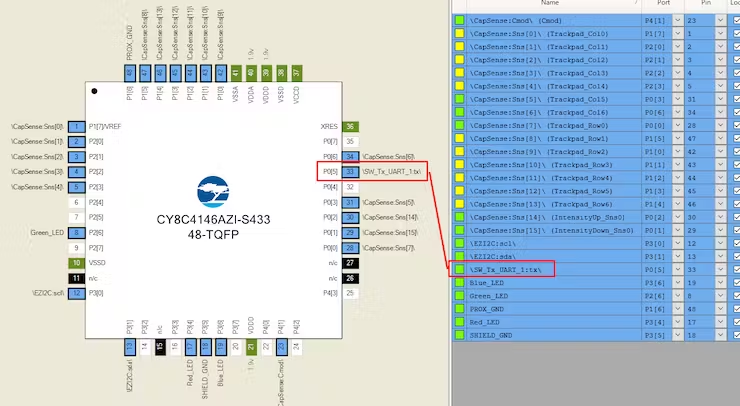Viewport: 740px width, 406px height.
Task: Select the Red_LED row name in table
Action: (x=485, y=322)
